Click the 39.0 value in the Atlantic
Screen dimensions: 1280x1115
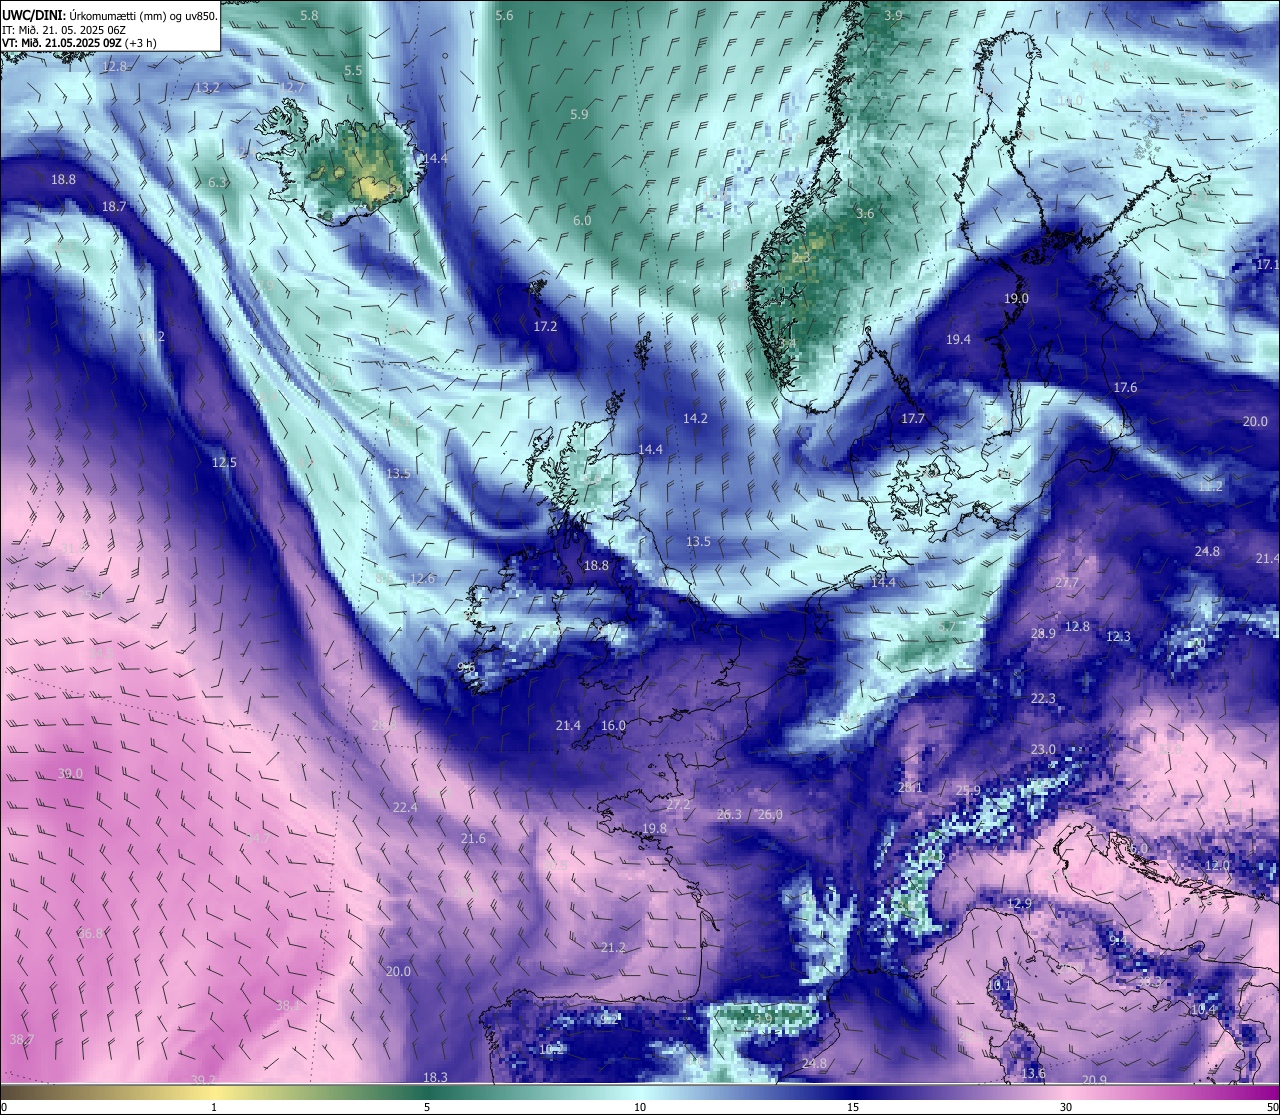tap(70, 774)
